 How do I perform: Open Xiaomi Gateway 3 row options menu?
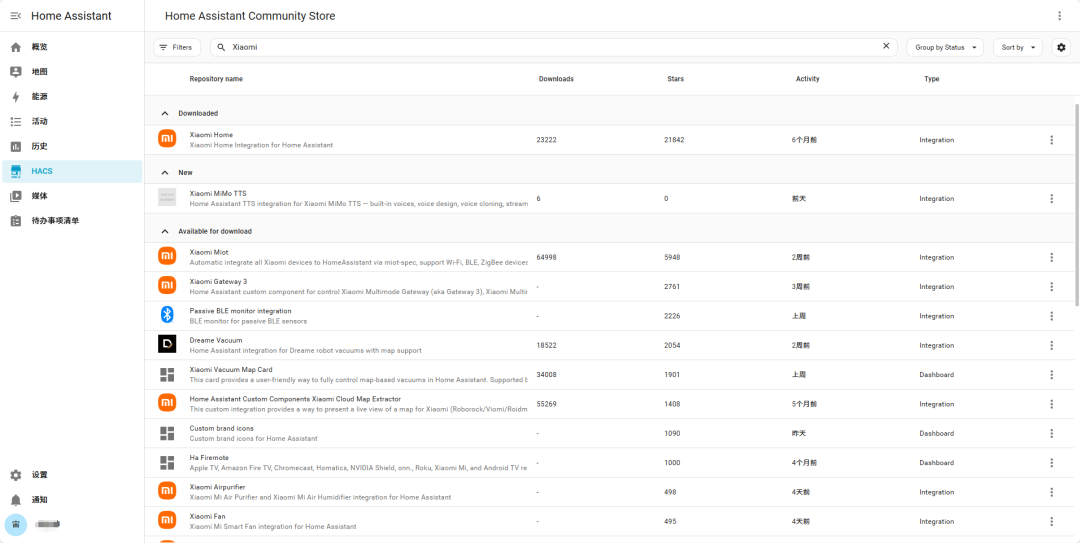(x=1051, y=287)
